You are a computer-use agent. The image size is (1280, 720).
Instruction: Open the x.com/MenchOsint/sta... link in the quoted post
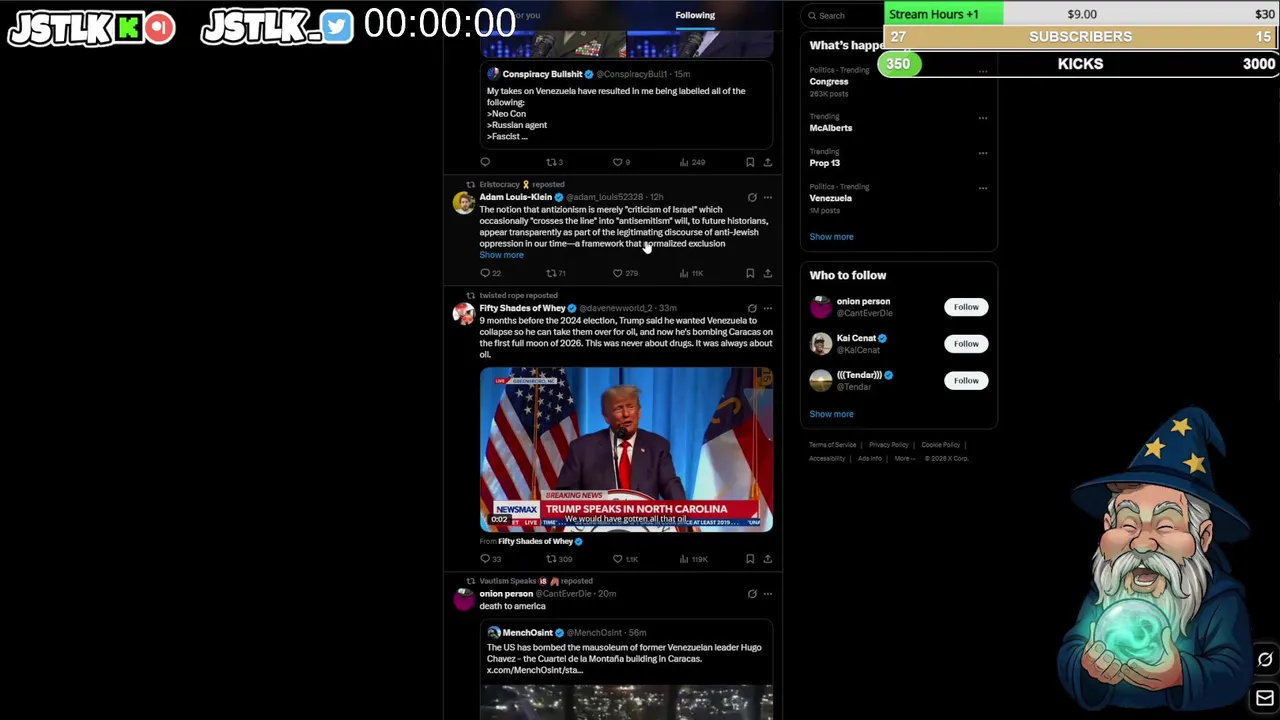pyautogui.click(x=535, y=670)
